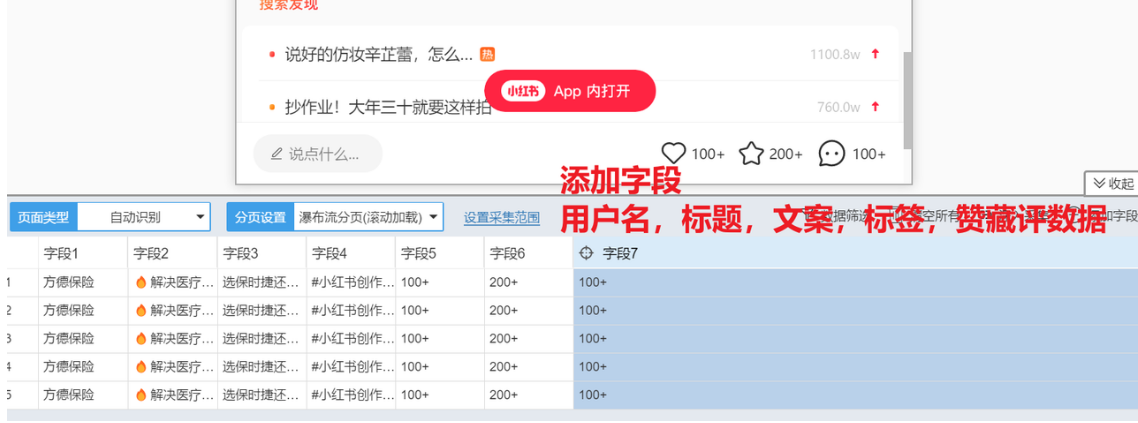Open the 页面类型 自动识别 dropdown
Viewport: 1138px width, 423px height.
(144, 216)
